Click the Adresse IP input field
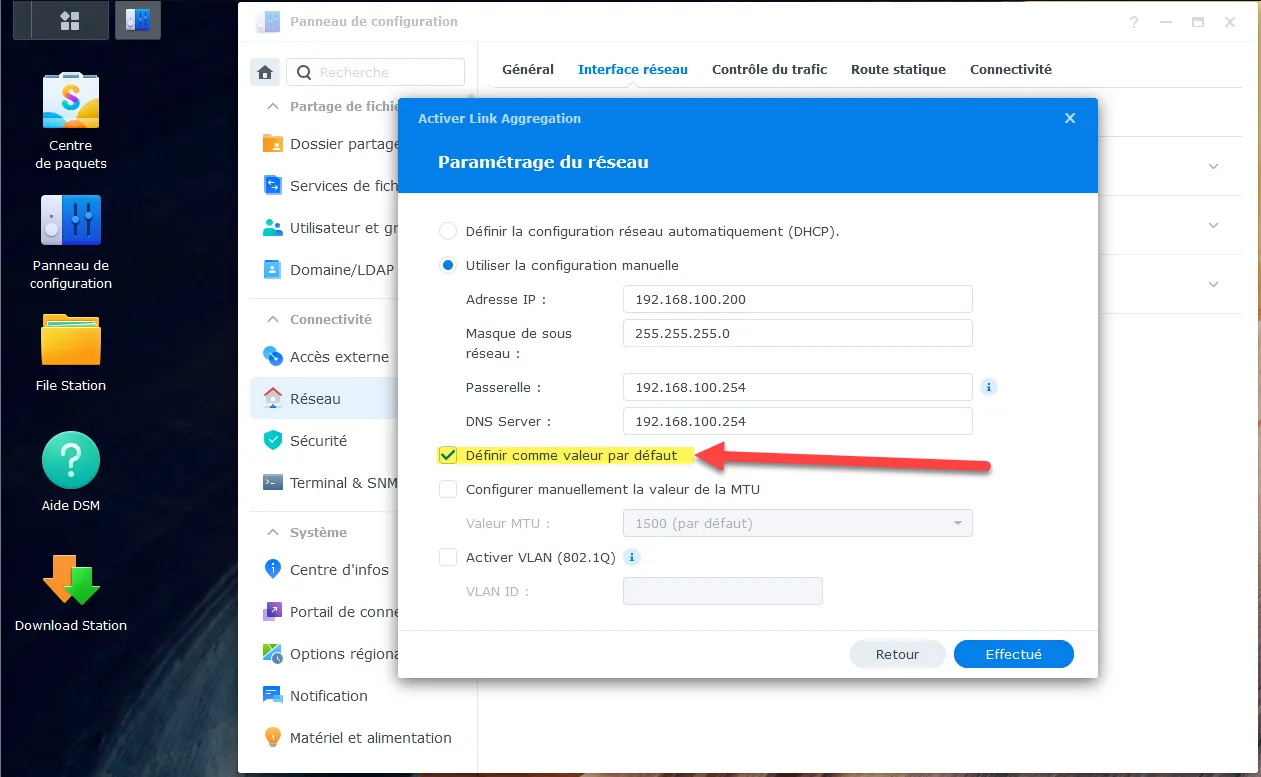 [797, 299]
